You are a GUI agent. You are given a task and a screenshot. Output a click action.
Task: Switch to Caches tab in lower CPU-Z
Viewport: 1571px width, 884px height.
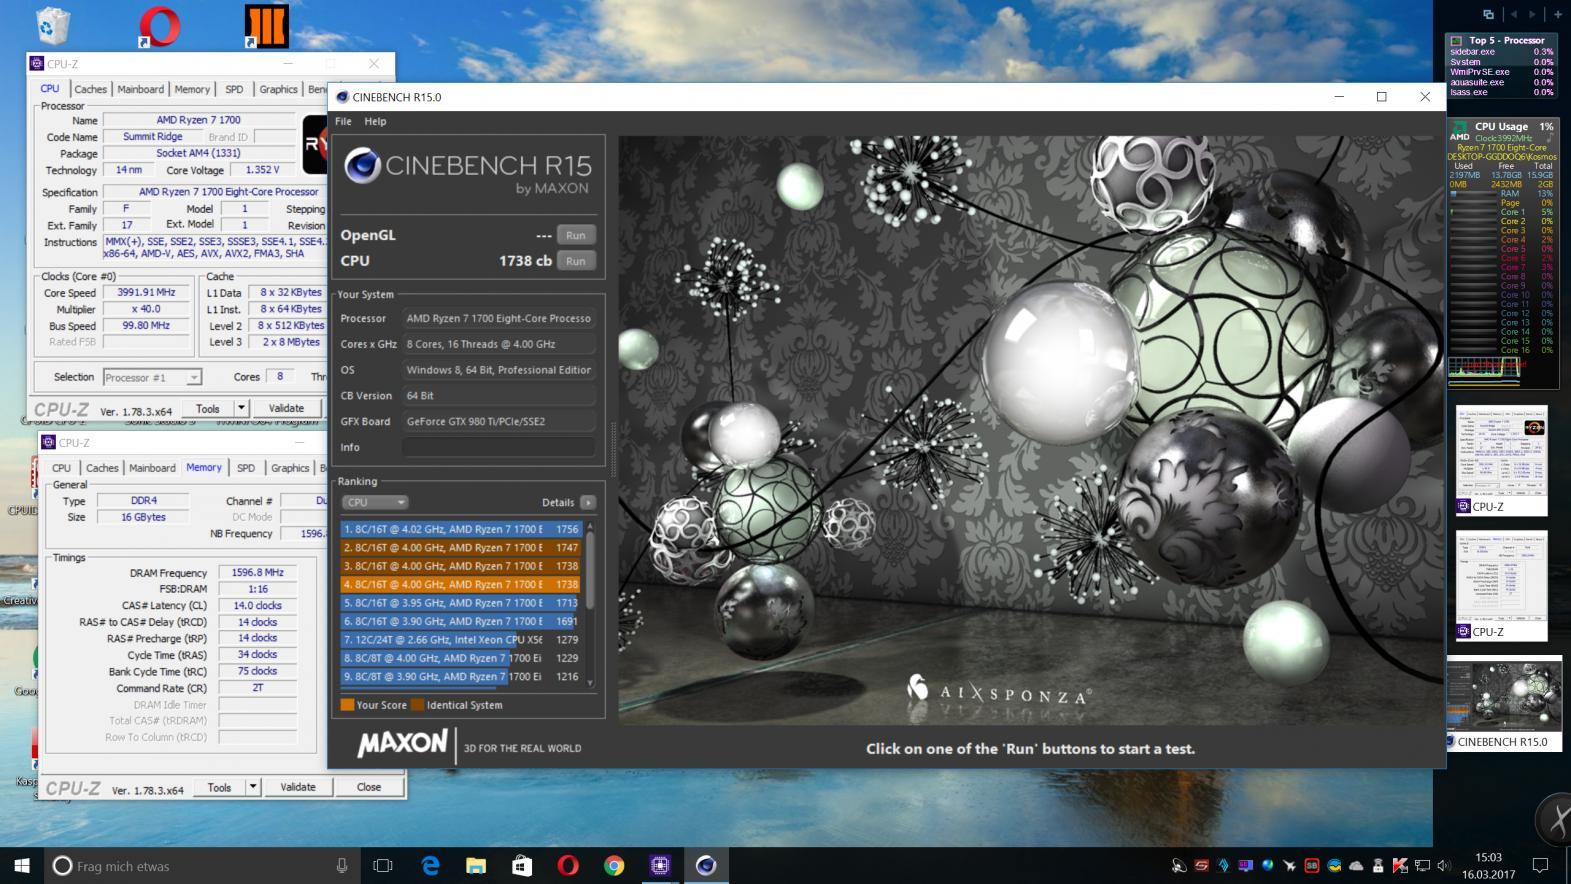tap(102, 468)
